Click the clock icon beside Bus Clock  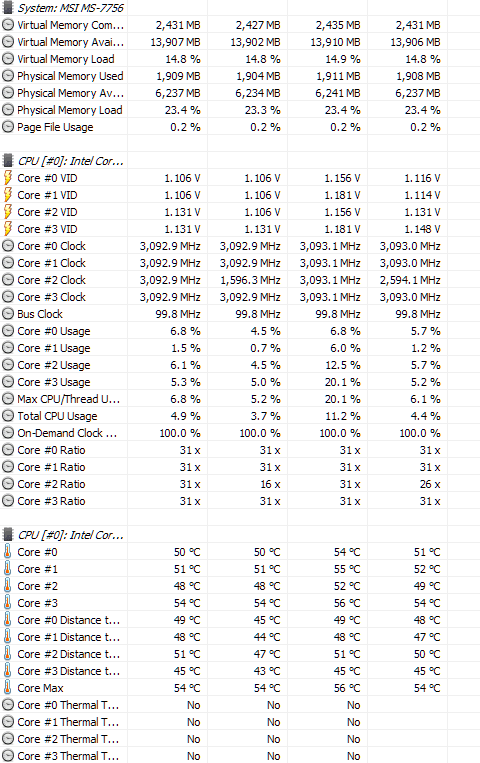8,314
